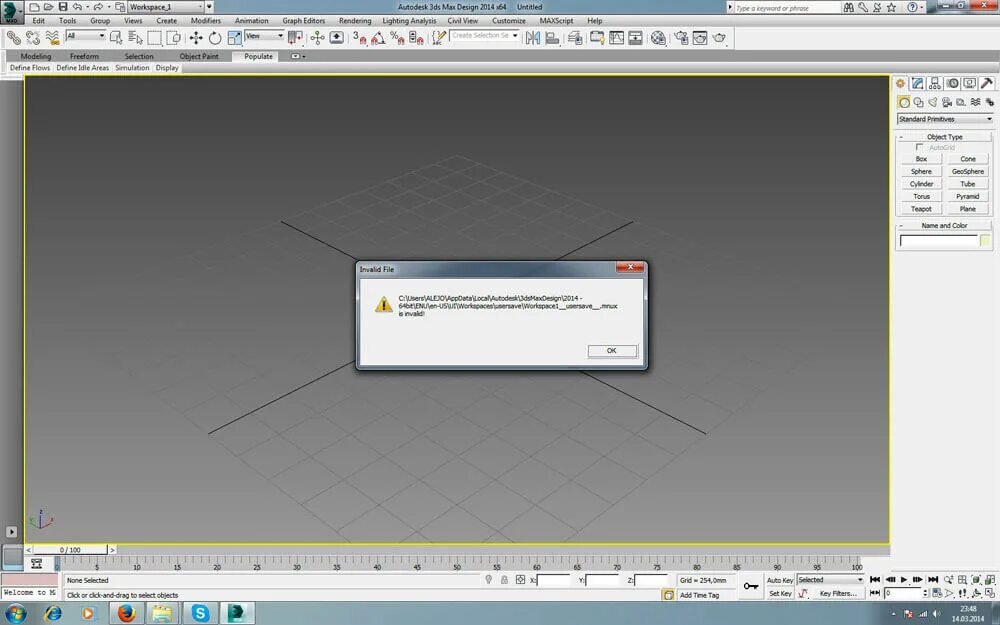
Task: Select the Scale tool in main toolbar
Action: click(234, 38)
